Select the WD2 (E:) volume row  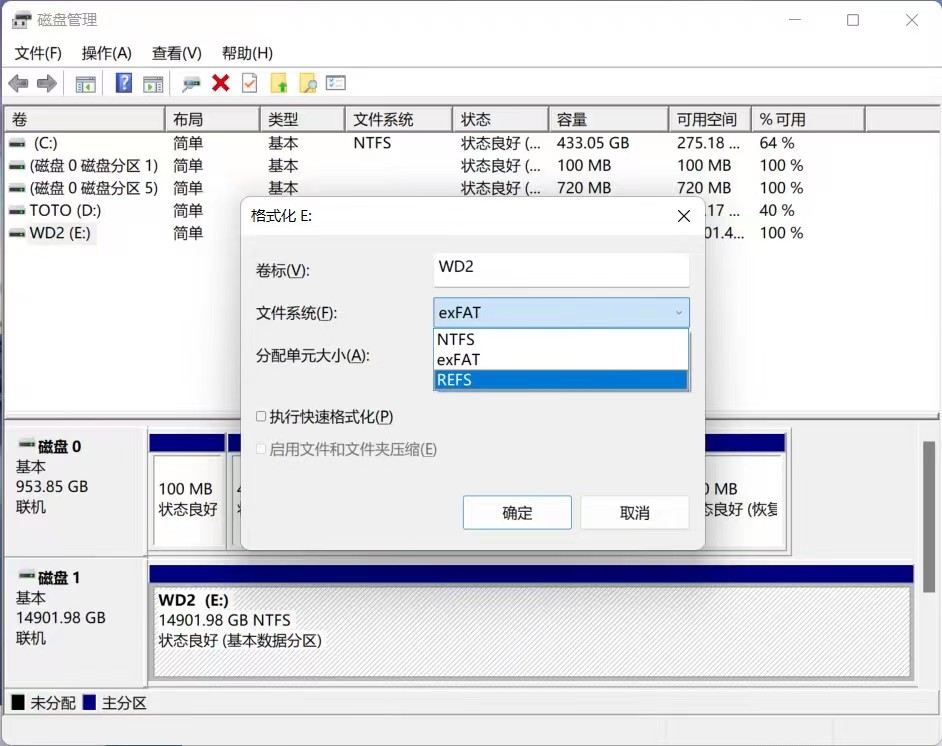(60, 233)
